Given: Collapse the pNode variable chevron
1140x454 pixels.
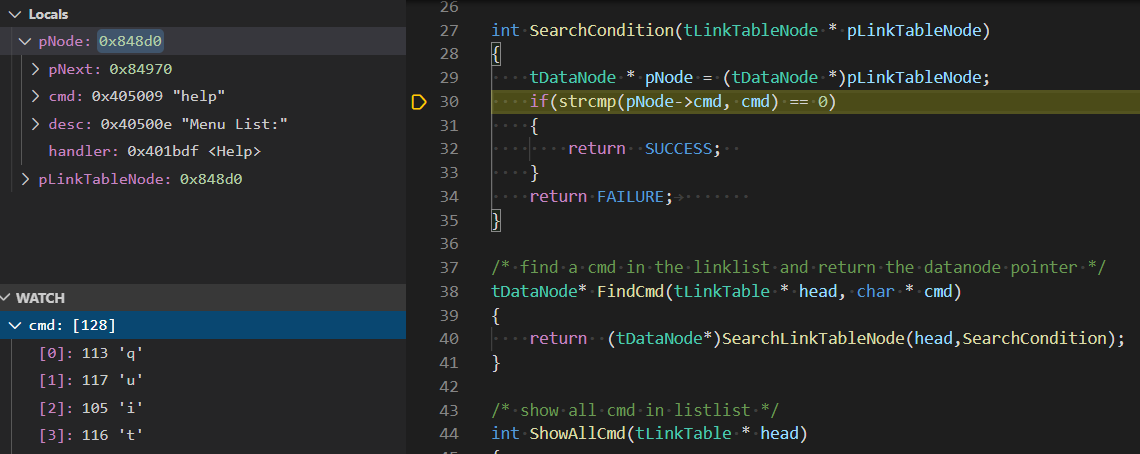Looking at the screenshot, I should tap(25, 42).
